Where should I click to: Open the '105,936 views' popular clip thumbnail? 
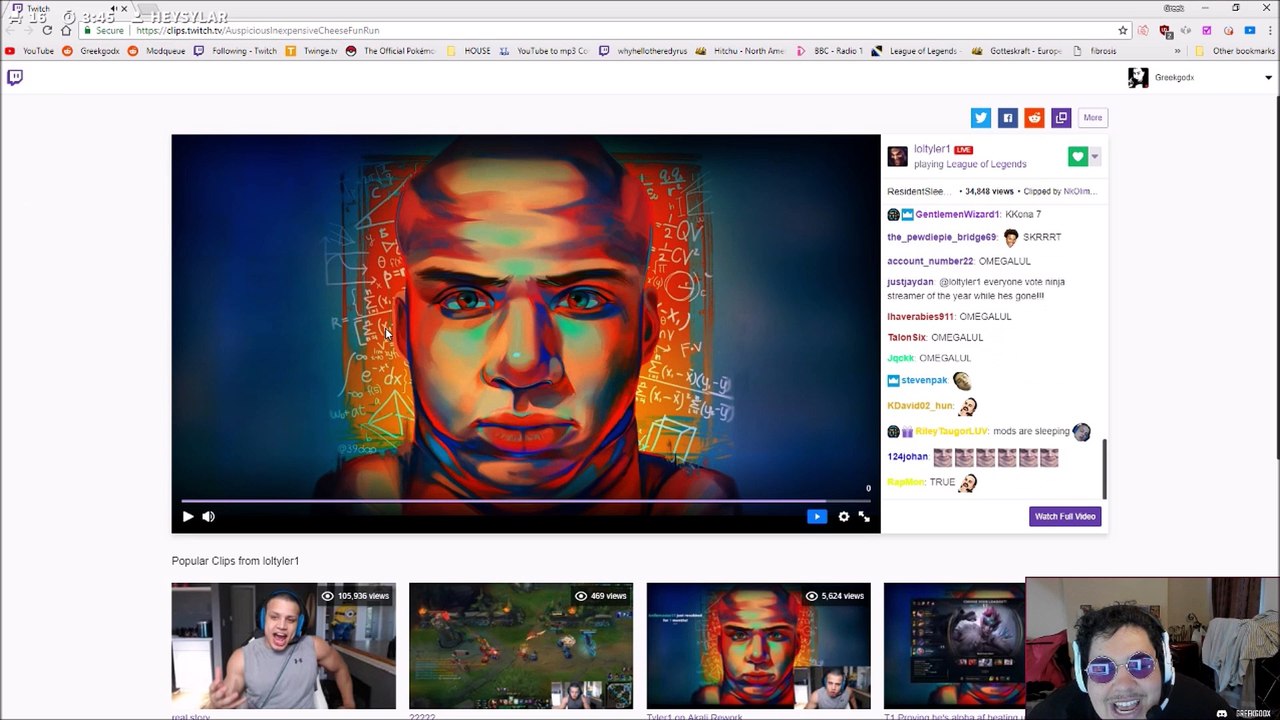(283, 646)
